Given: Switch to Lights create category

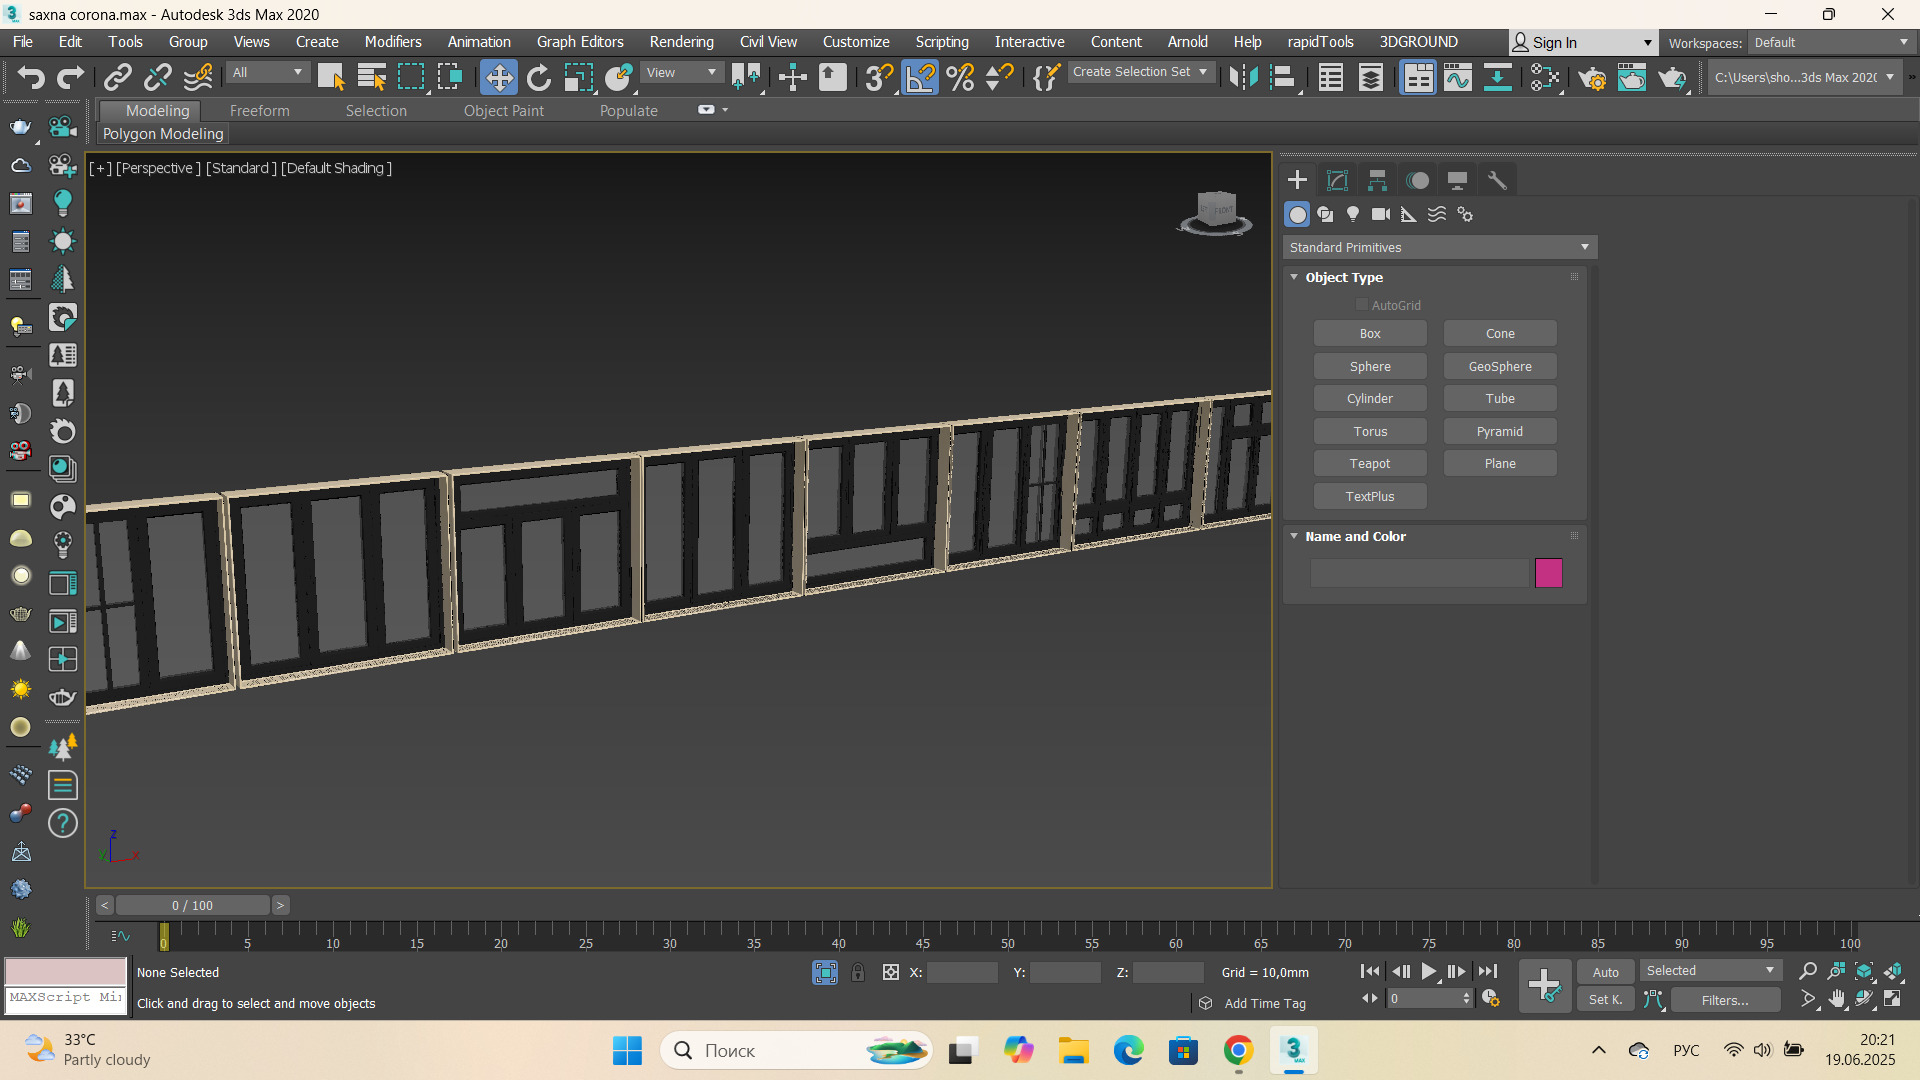Looking at the screenshot, I should tap(1353, 214).
